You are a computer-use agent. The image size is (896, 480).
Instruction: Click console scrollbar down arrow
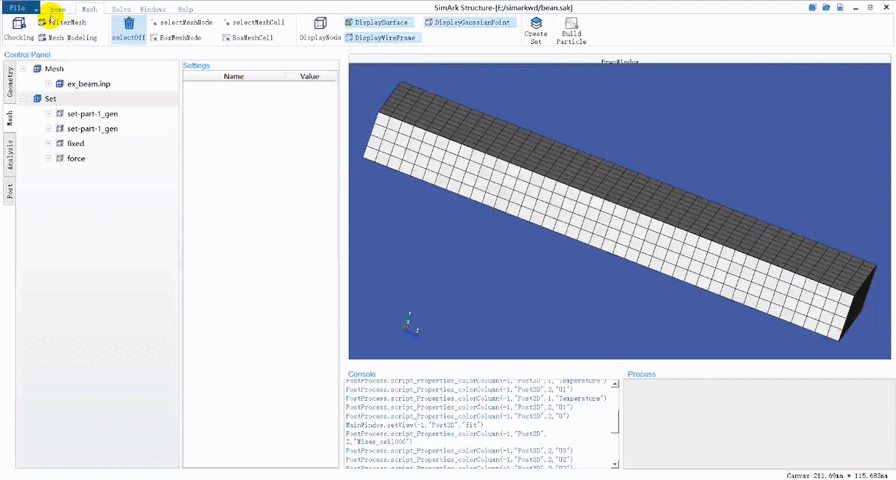tap(615, 465)
